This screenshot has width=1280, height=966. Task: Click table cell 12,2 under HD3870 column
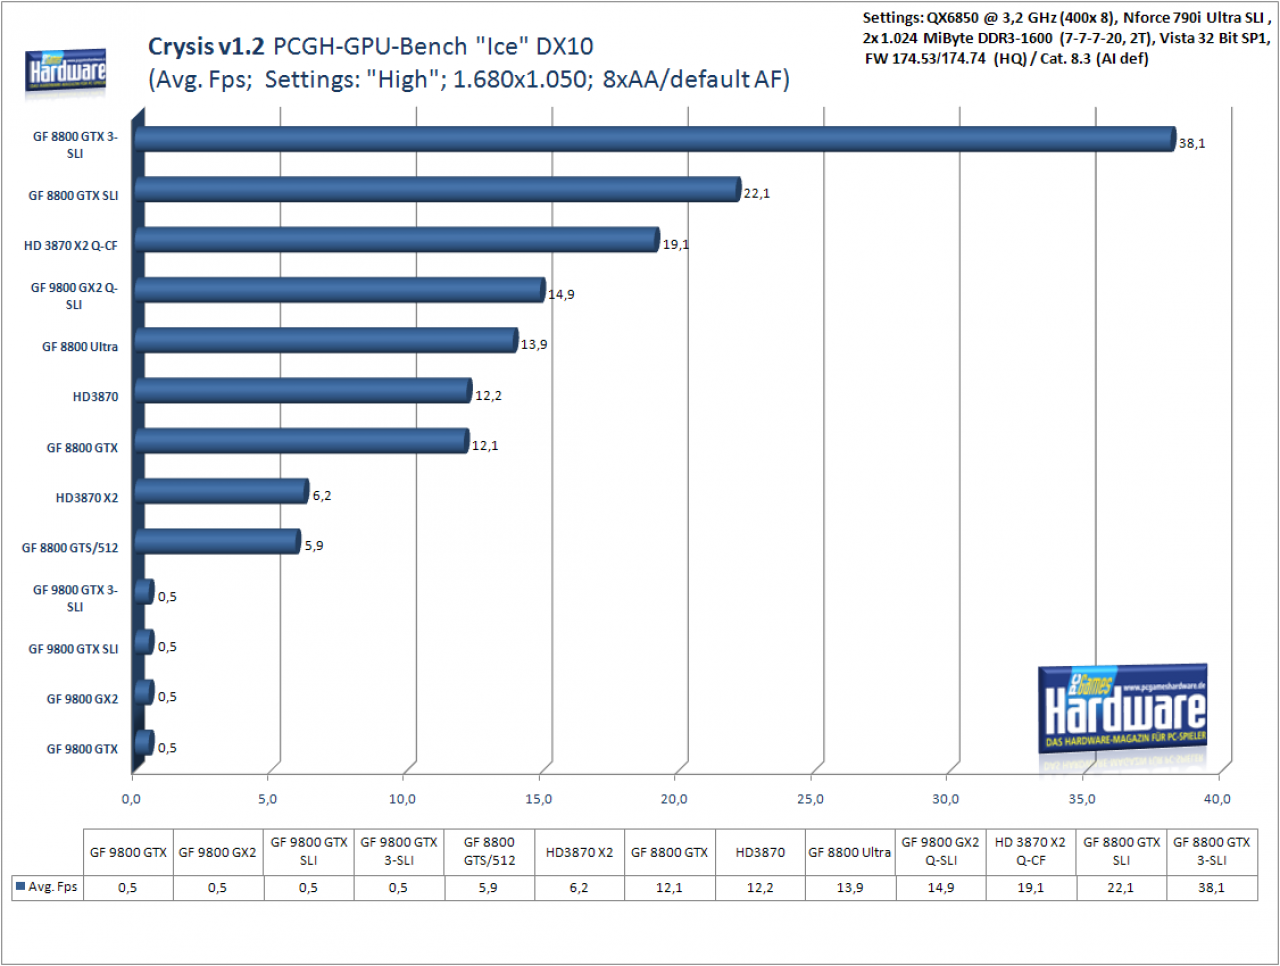(760, 887)
